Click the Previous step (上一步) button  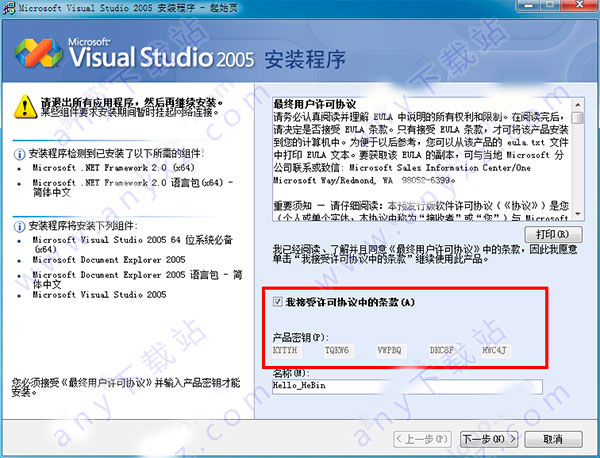[x=422, y=439]
